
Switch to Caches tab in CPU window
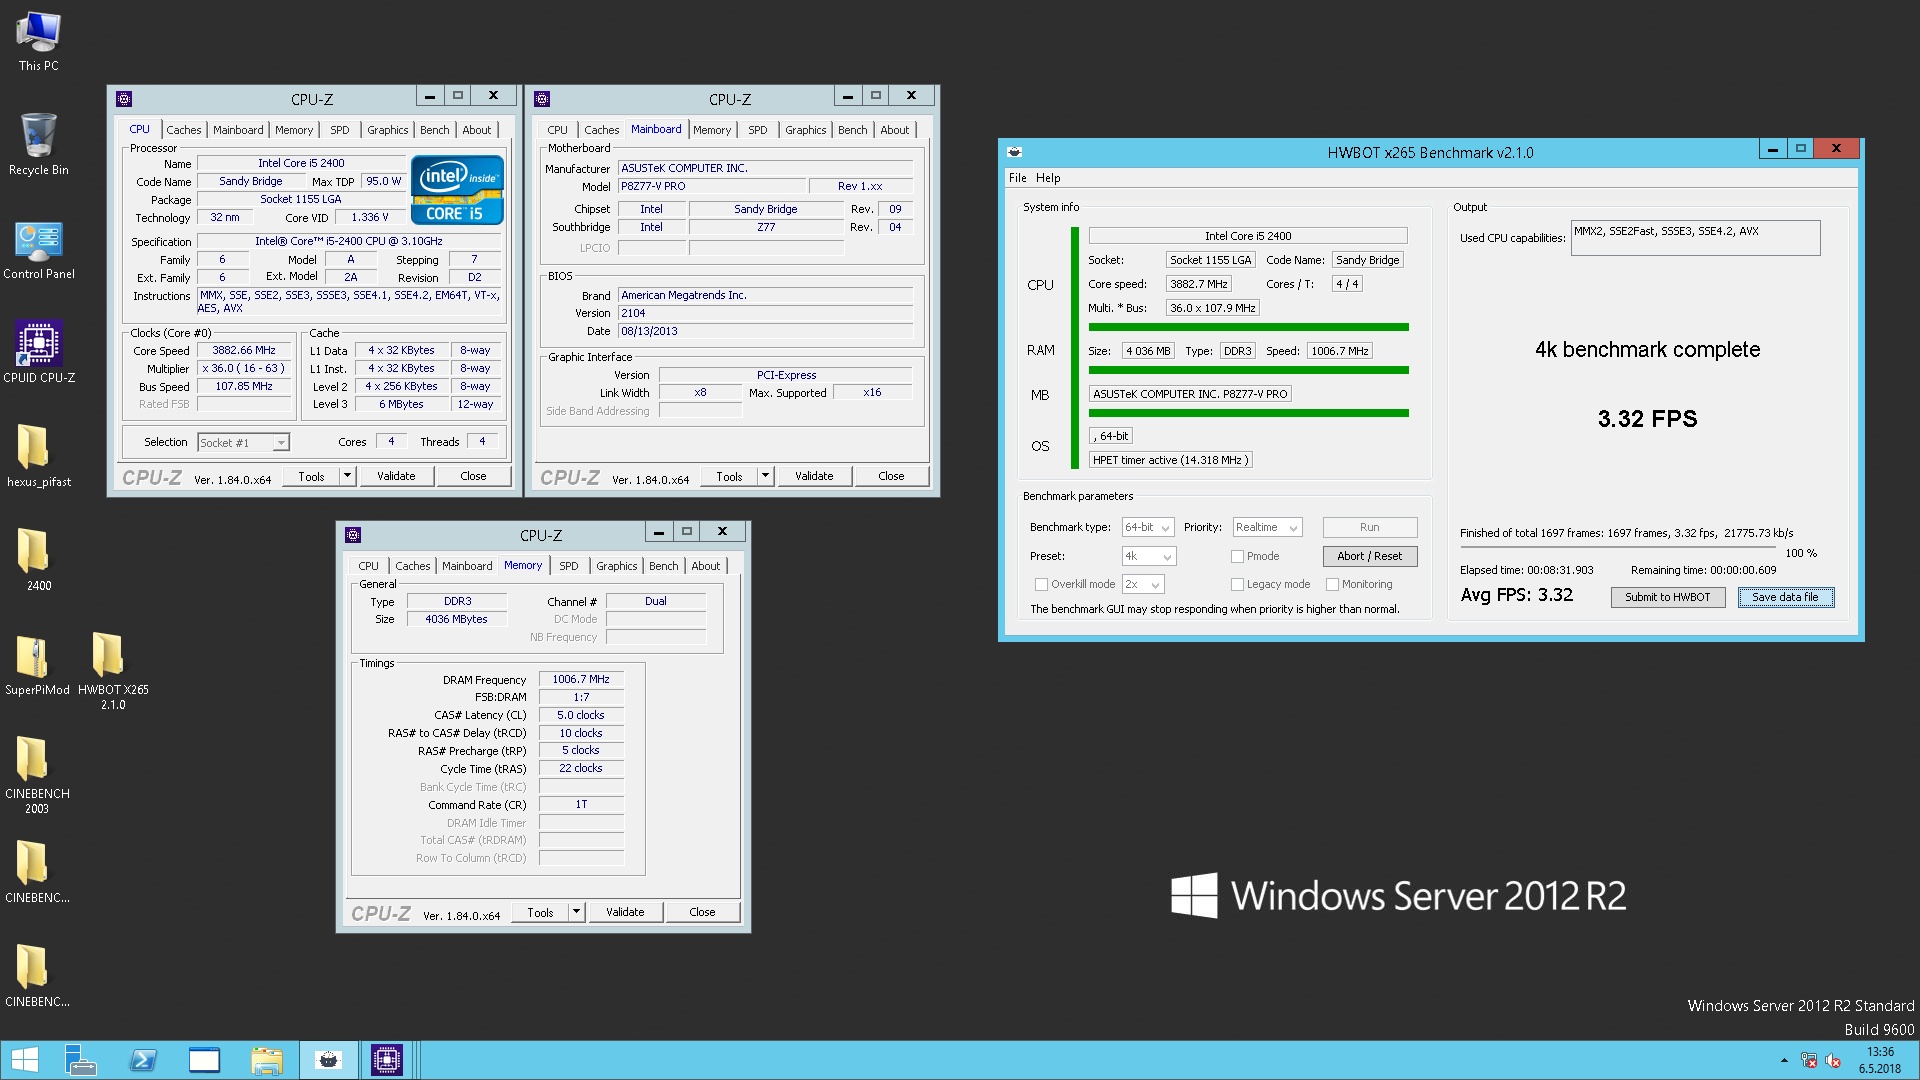[183, 130]
